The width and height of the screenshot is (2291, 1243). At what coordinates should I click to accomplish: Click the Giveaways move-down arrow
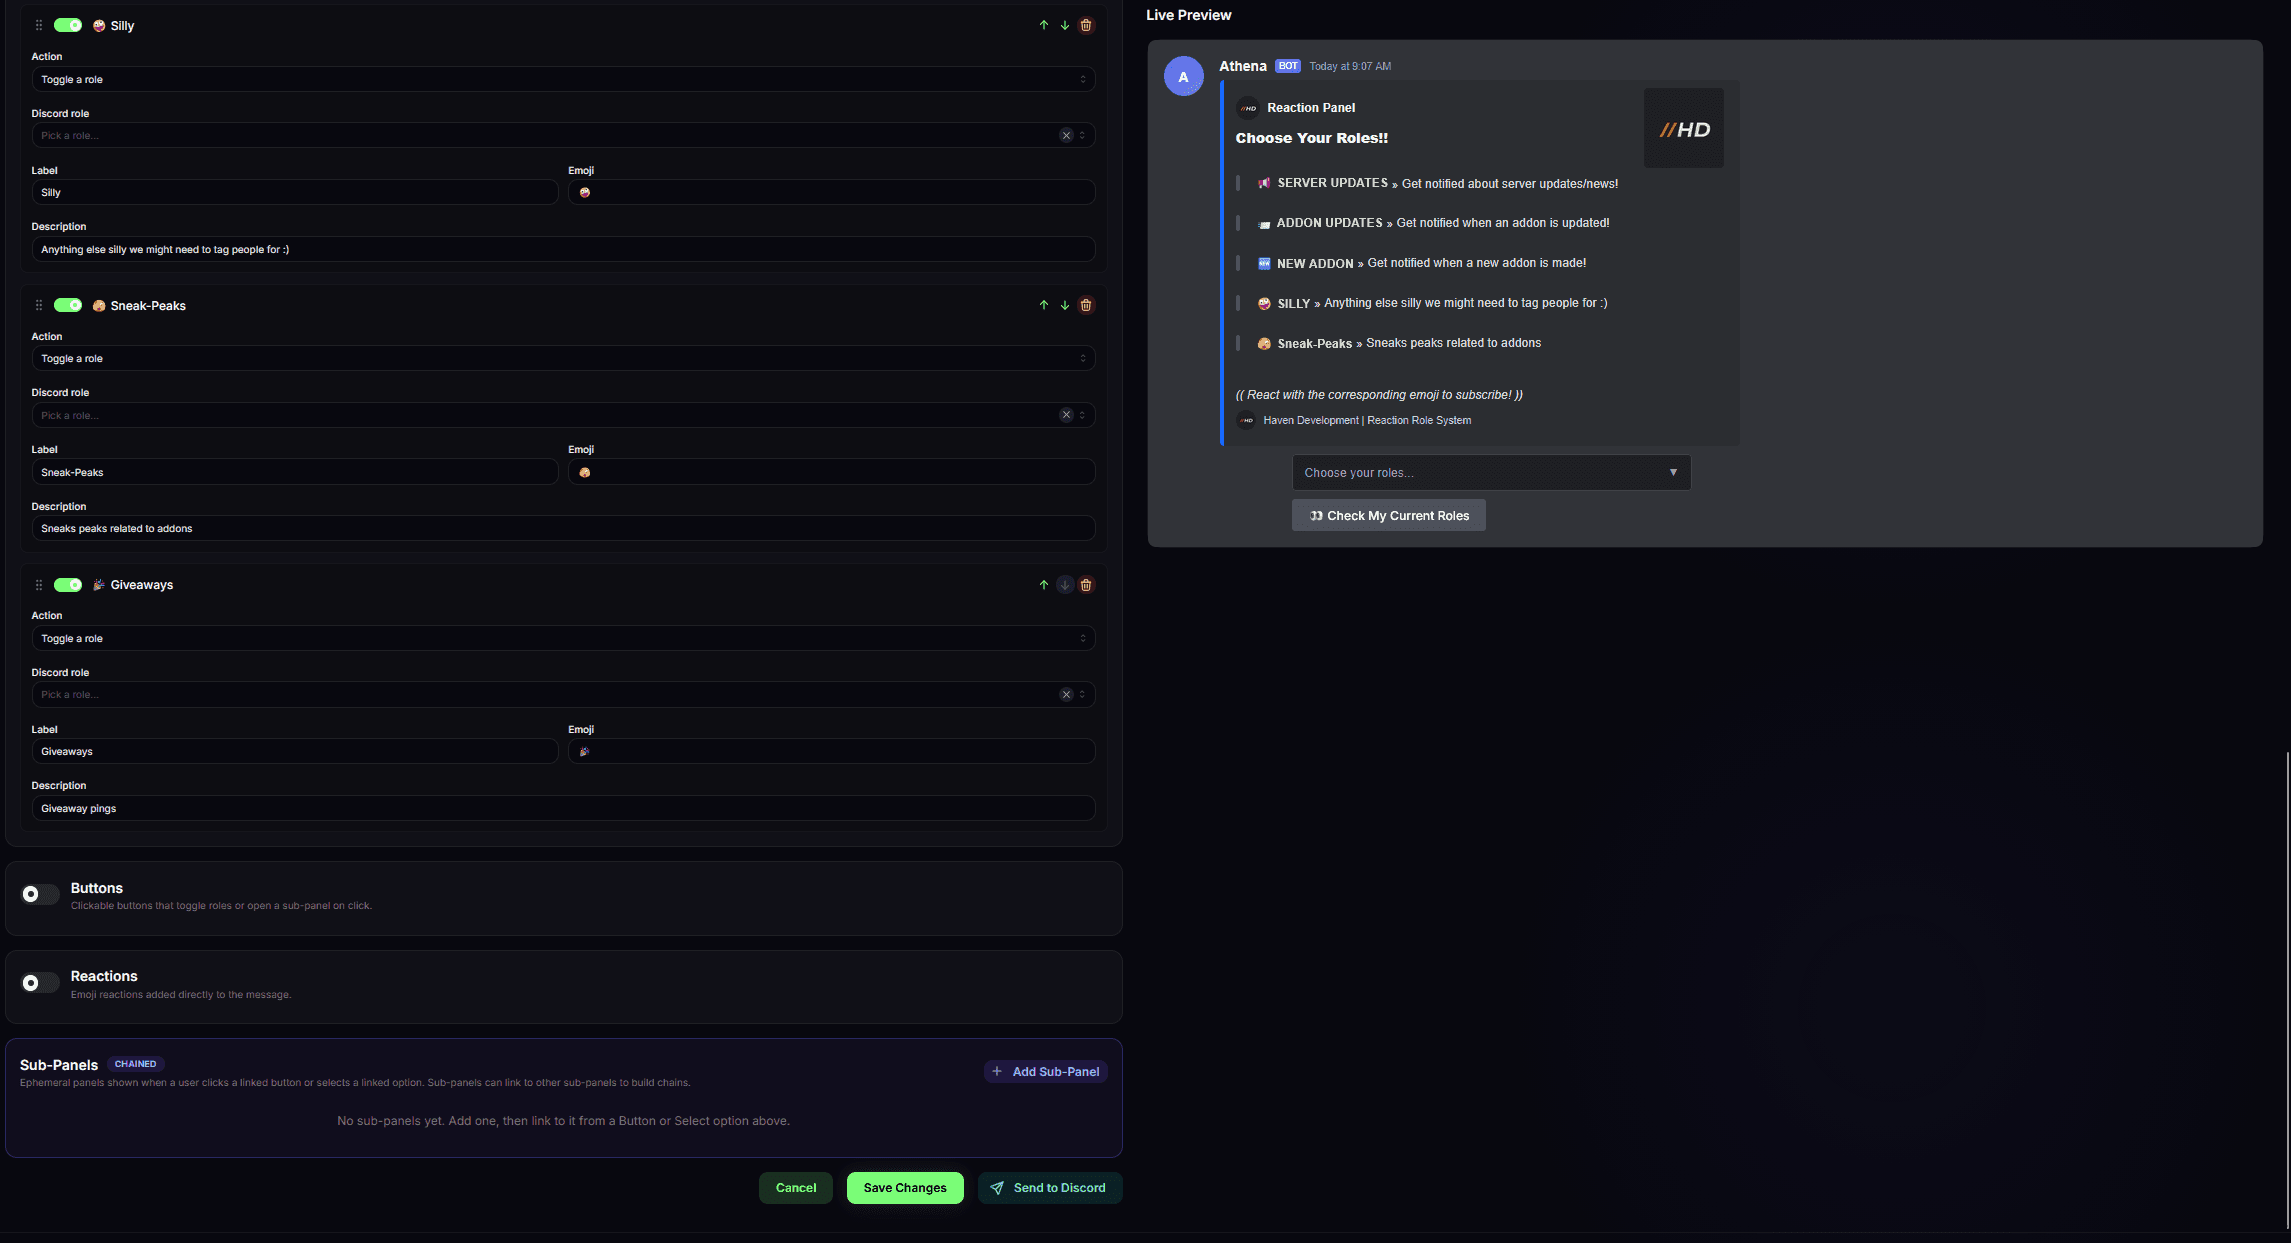coord(1064,585)
